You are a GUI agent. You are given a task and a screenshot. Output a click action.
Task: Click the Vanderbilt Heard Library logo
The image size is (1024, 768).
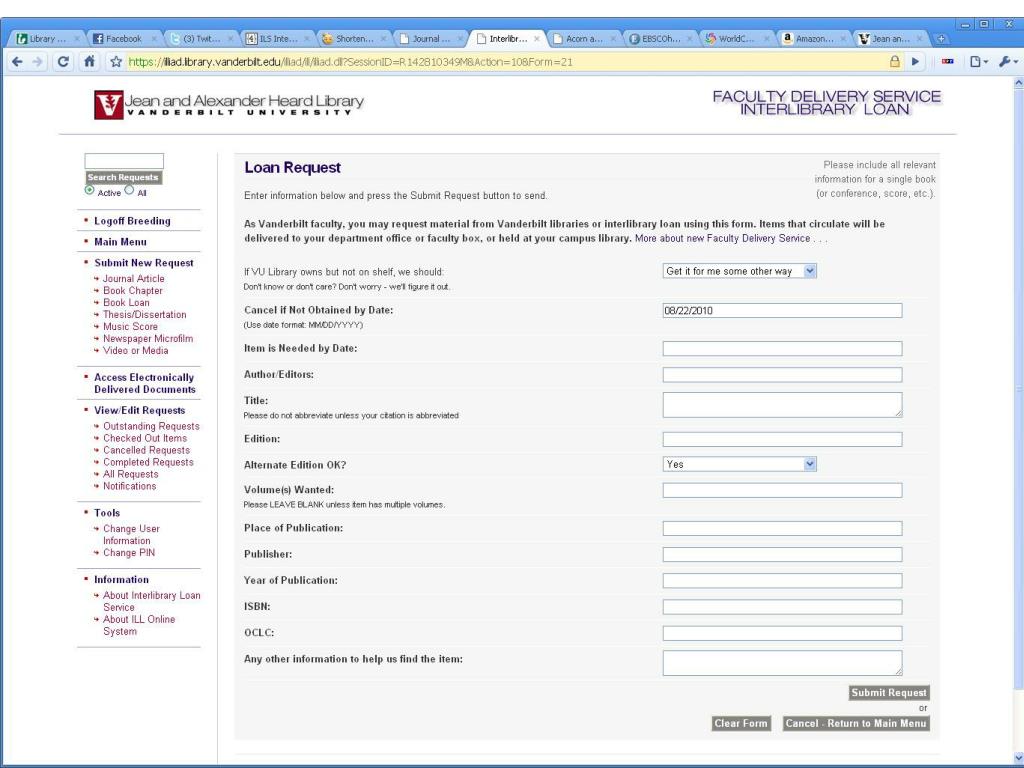click(229, 104)
